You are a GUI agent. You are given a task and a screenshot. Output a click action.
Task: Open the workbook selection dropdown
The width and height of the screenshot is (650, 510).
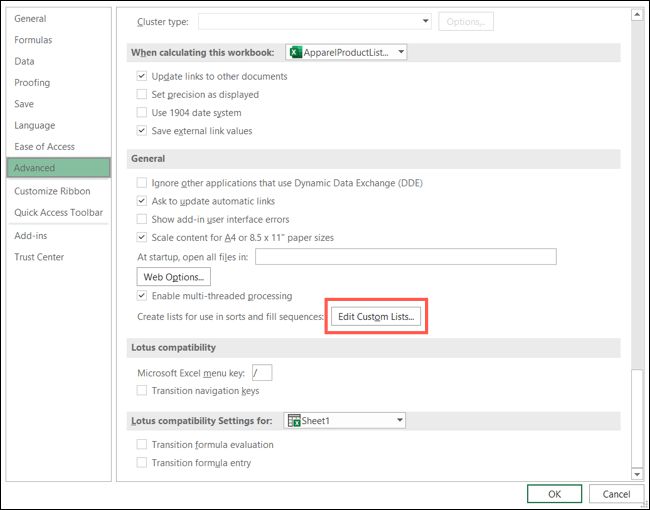click(x=400, y=52)
